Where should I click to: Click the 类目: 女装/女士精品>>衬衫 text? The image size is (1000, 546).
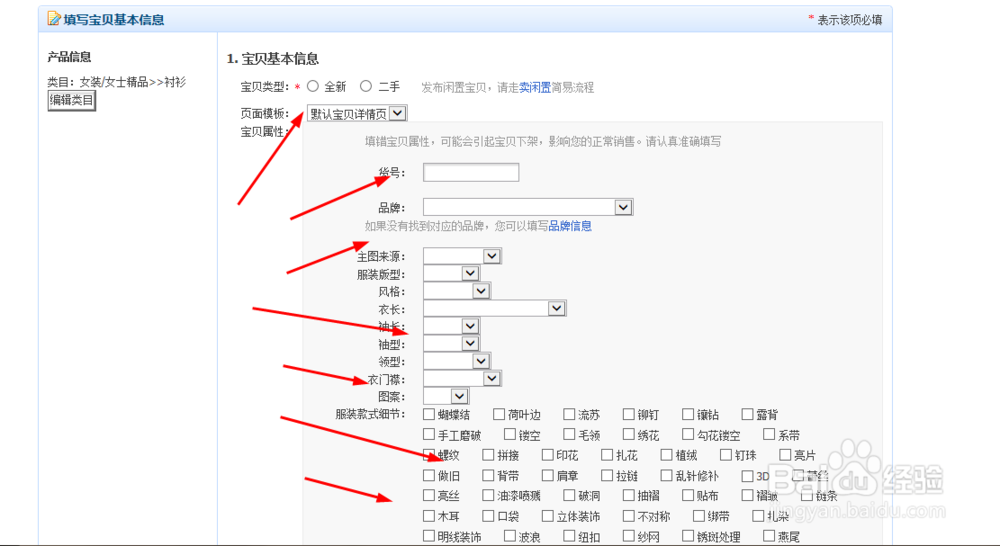point(117,82)
